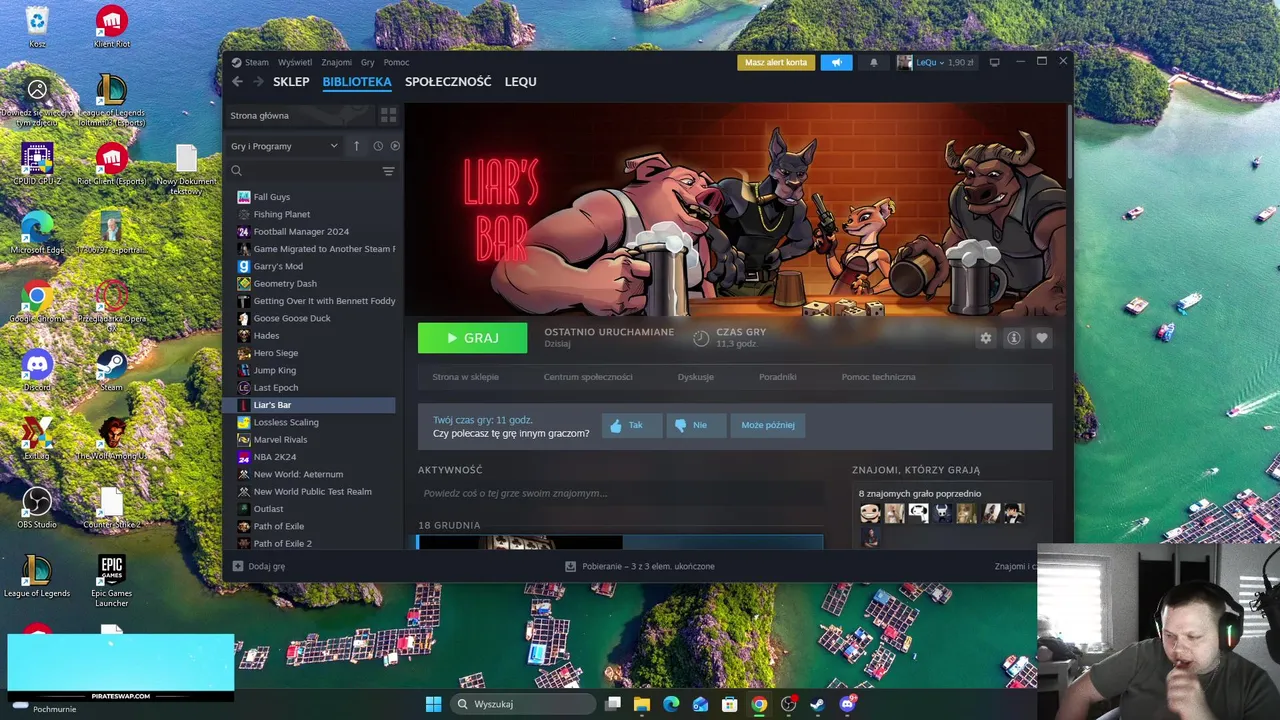The image size is (1280, 720).
Task: Open Epic Games Launcher desktop icon
Action: [111, 581]
